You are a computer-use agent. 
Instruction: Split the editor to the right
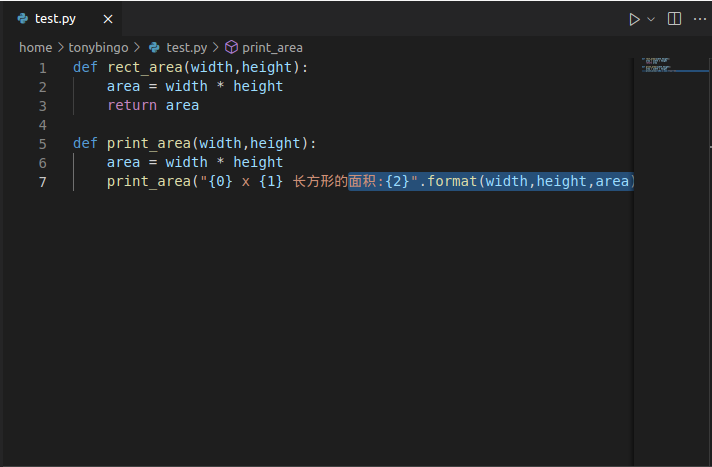pos(675,19)
